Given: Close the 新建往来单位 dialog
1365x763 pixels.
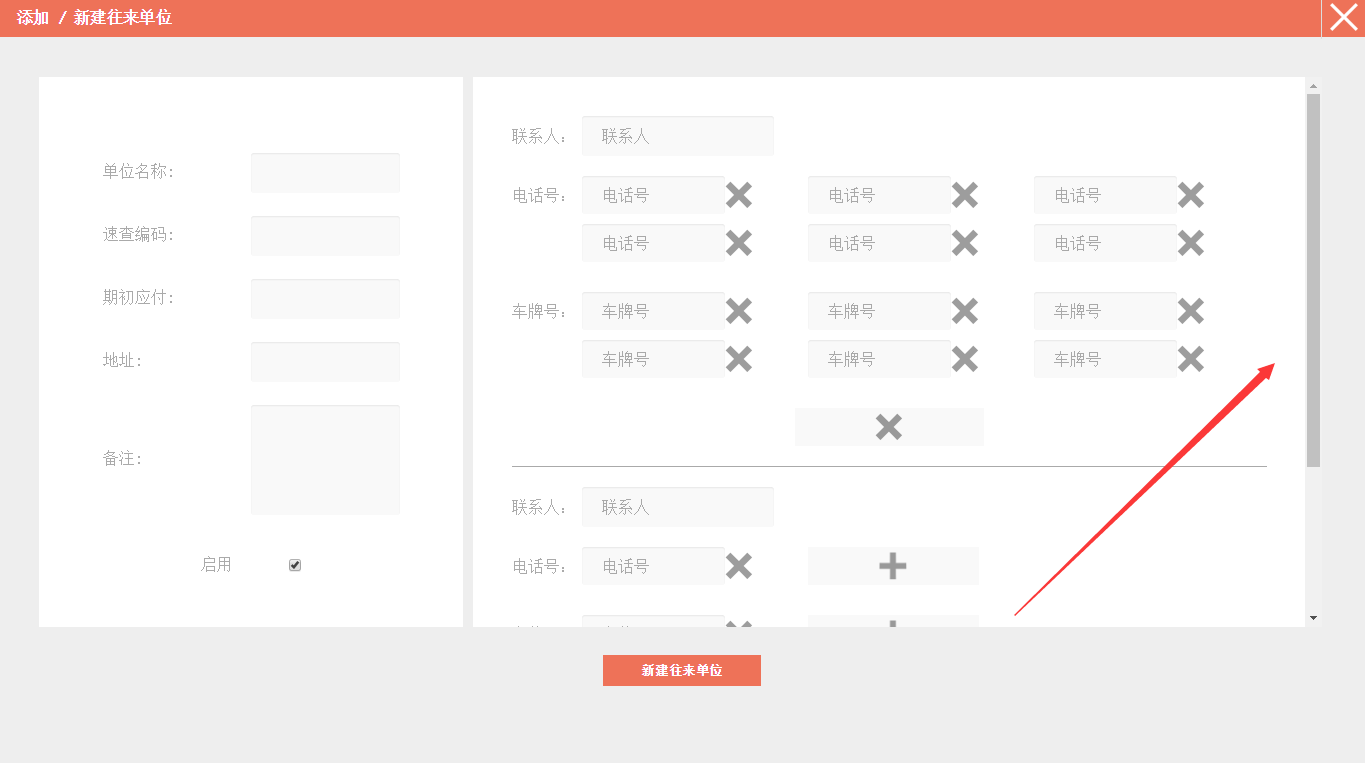Looking at the screenshot, I should tap(1343, 18).
